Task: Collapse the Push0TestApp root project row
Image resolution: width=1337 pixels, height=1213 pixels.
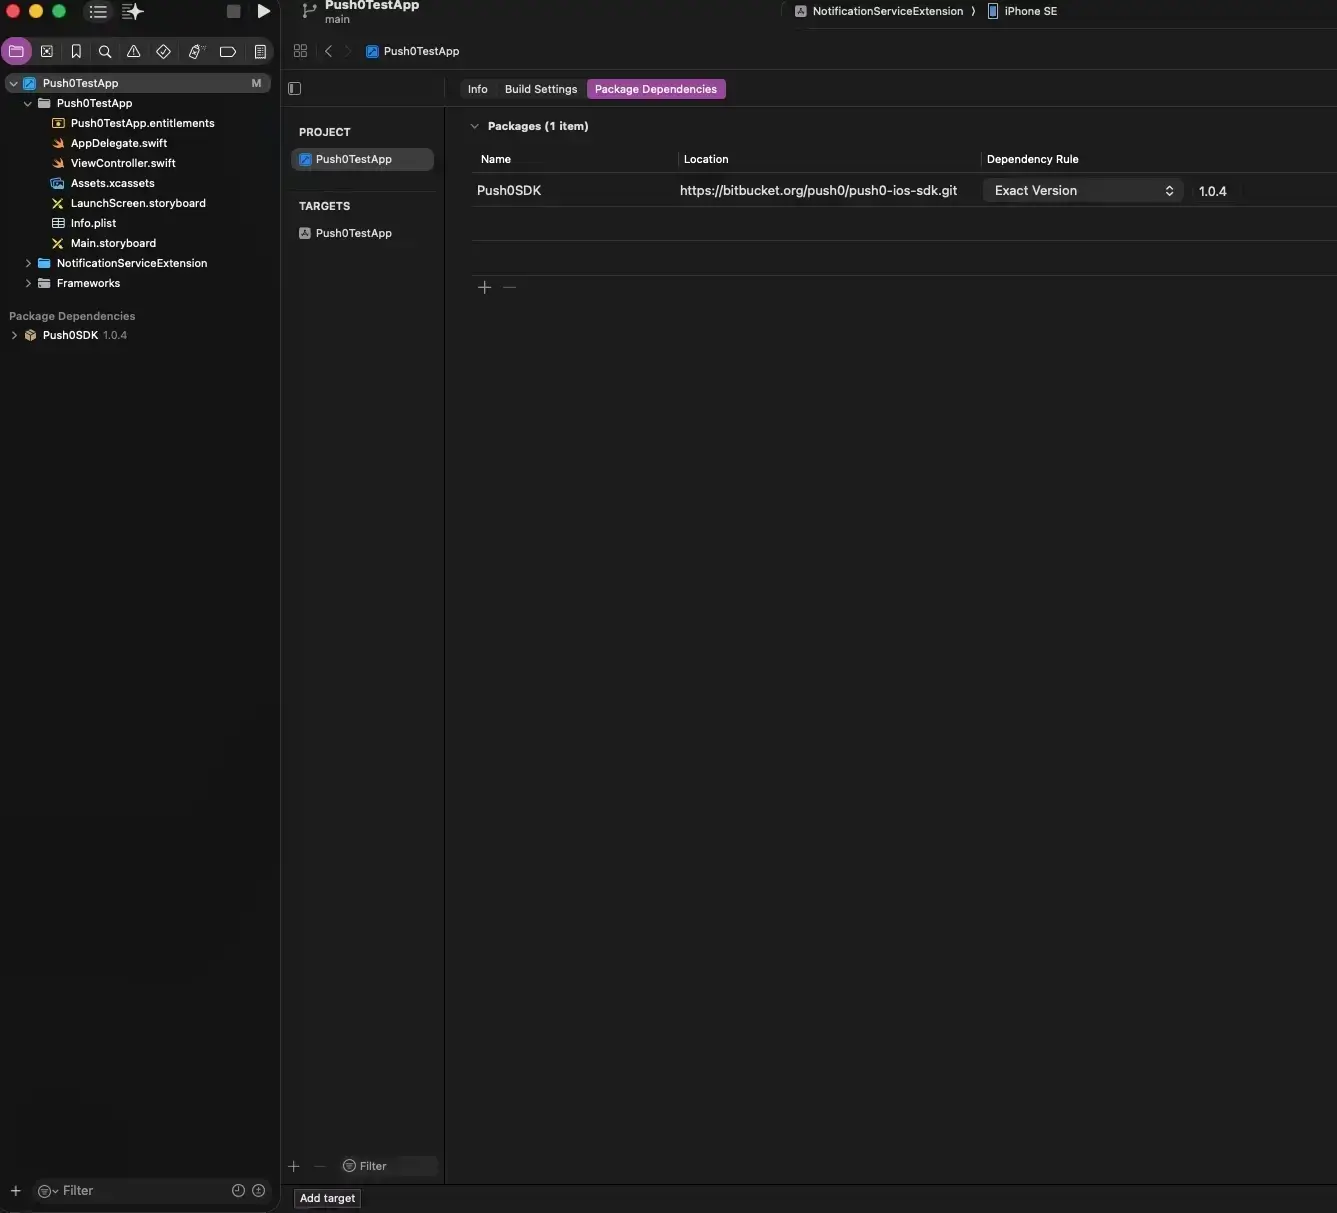Action: 13,83
